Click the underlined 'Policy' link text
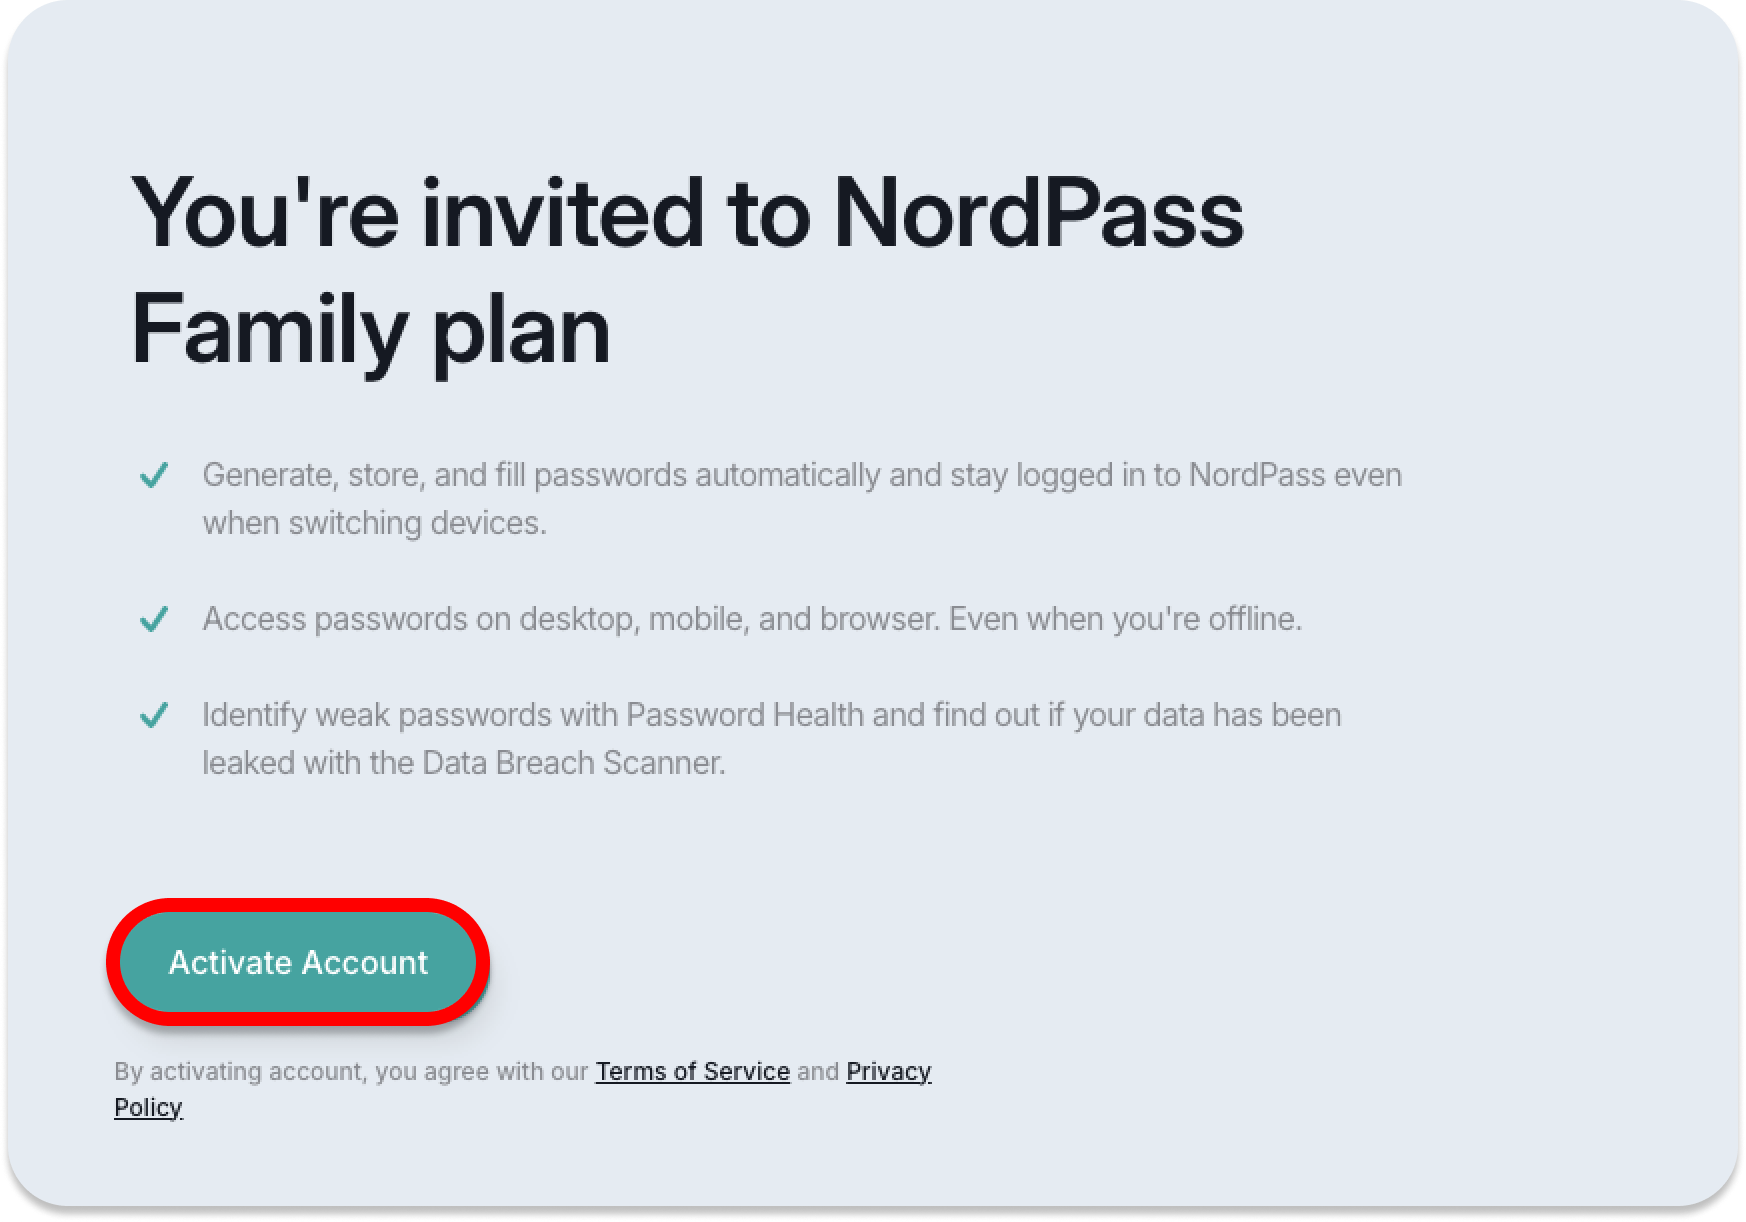 (x=148, y=1107)
